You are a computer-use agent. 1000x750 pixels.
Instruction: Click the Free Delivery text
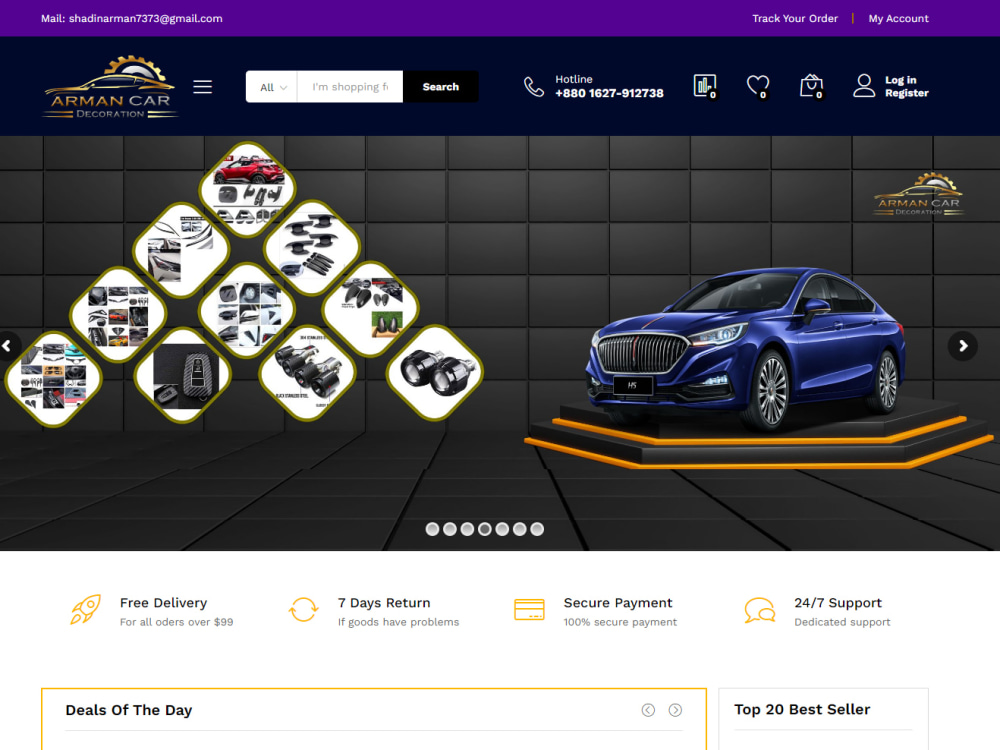(163, 603)
